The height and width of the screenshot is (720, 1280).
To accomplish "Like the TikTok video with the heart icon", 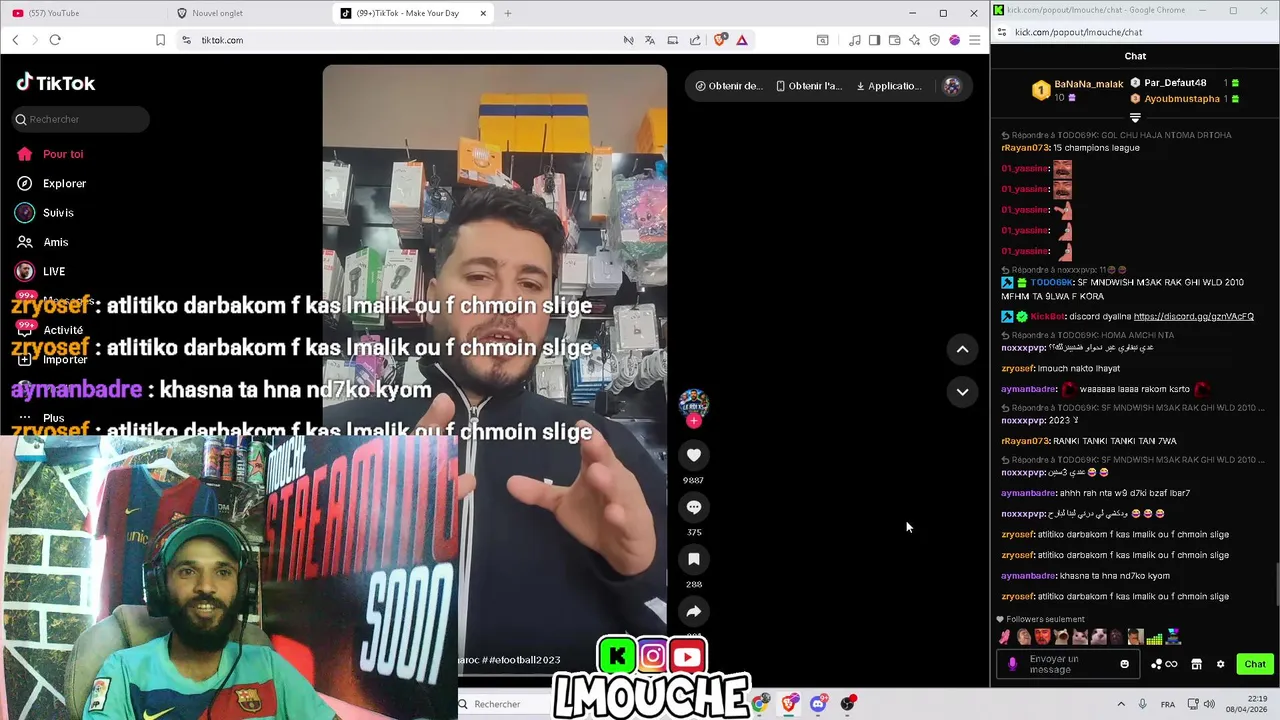I will tap(694, 455).
